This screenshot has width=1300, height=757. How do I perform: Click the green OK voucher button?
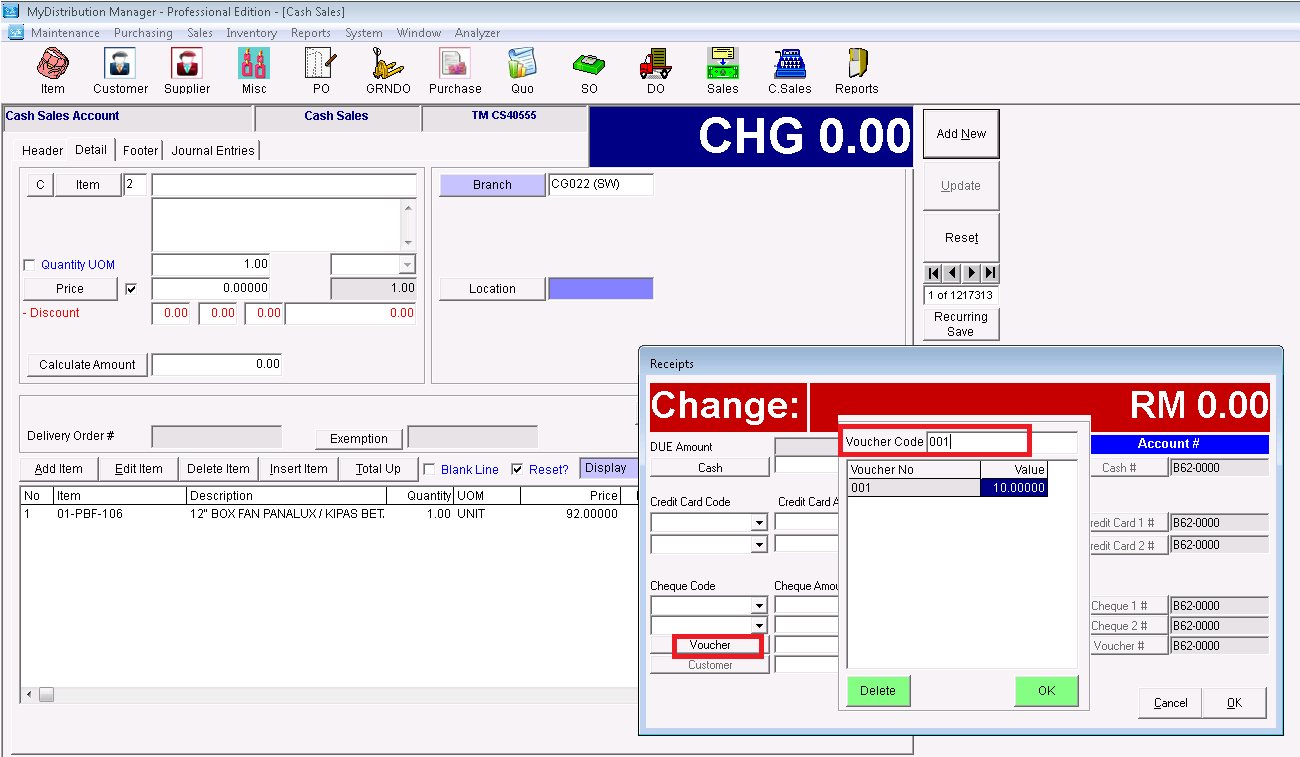click(x=1046, y=691)
